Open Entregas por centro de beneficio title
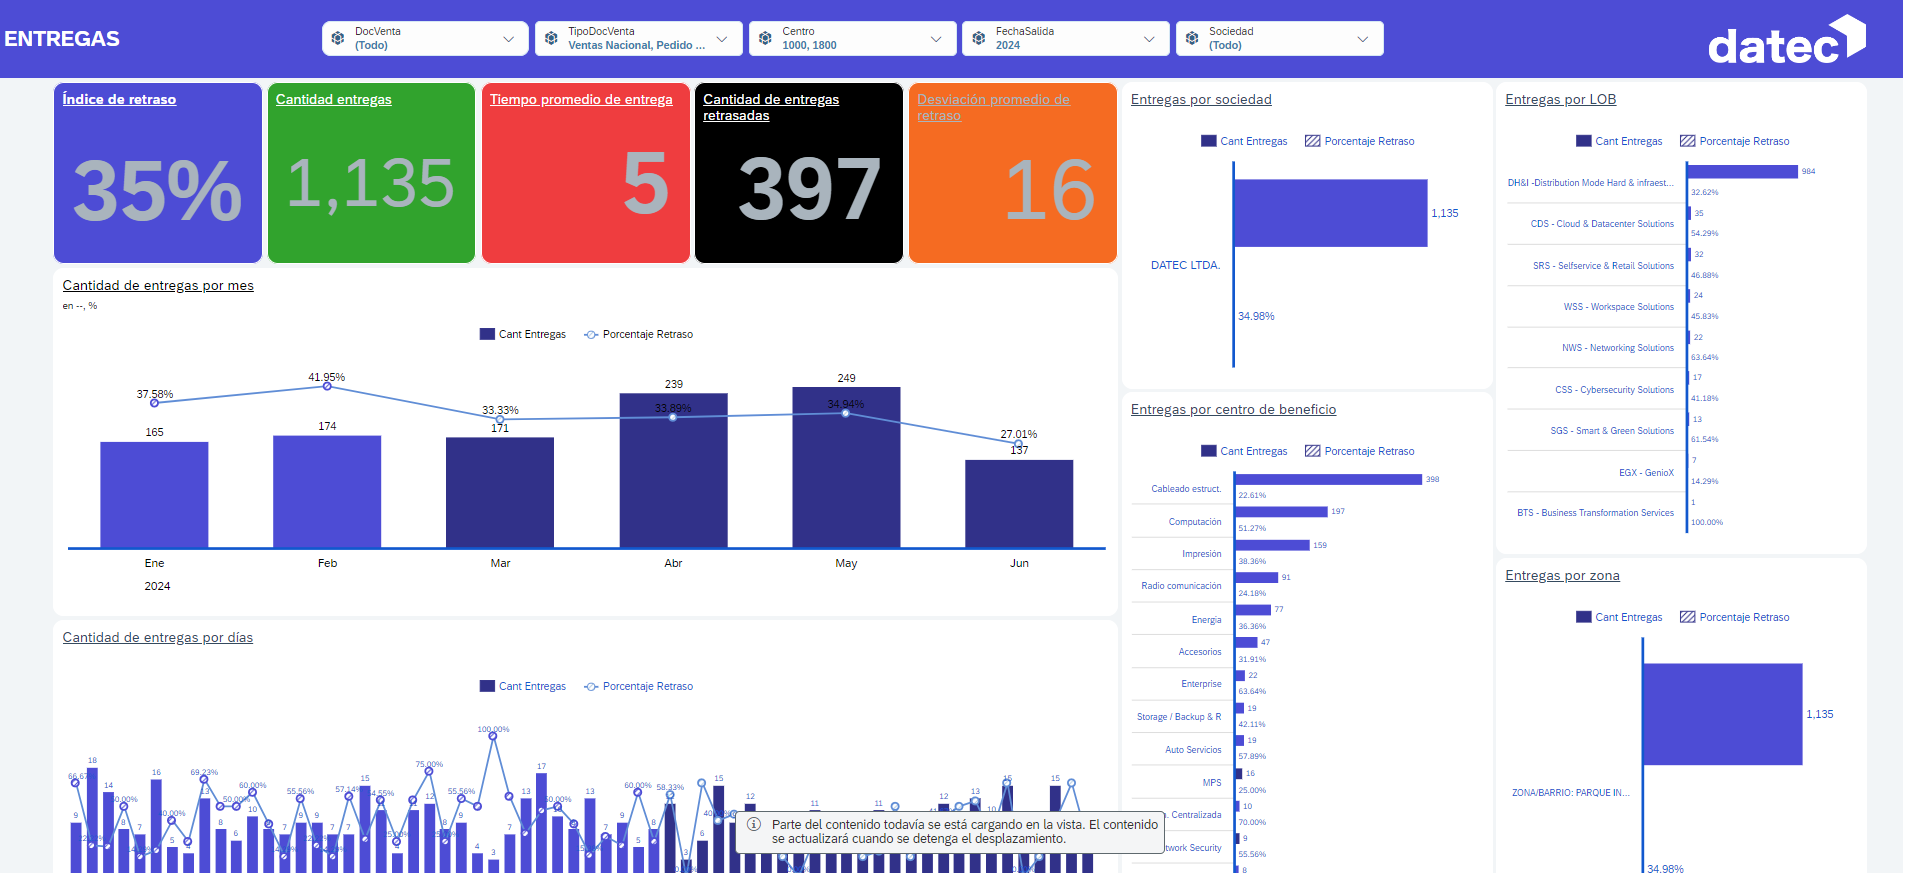This screenshot has width=1905, height=873. 1233,409
